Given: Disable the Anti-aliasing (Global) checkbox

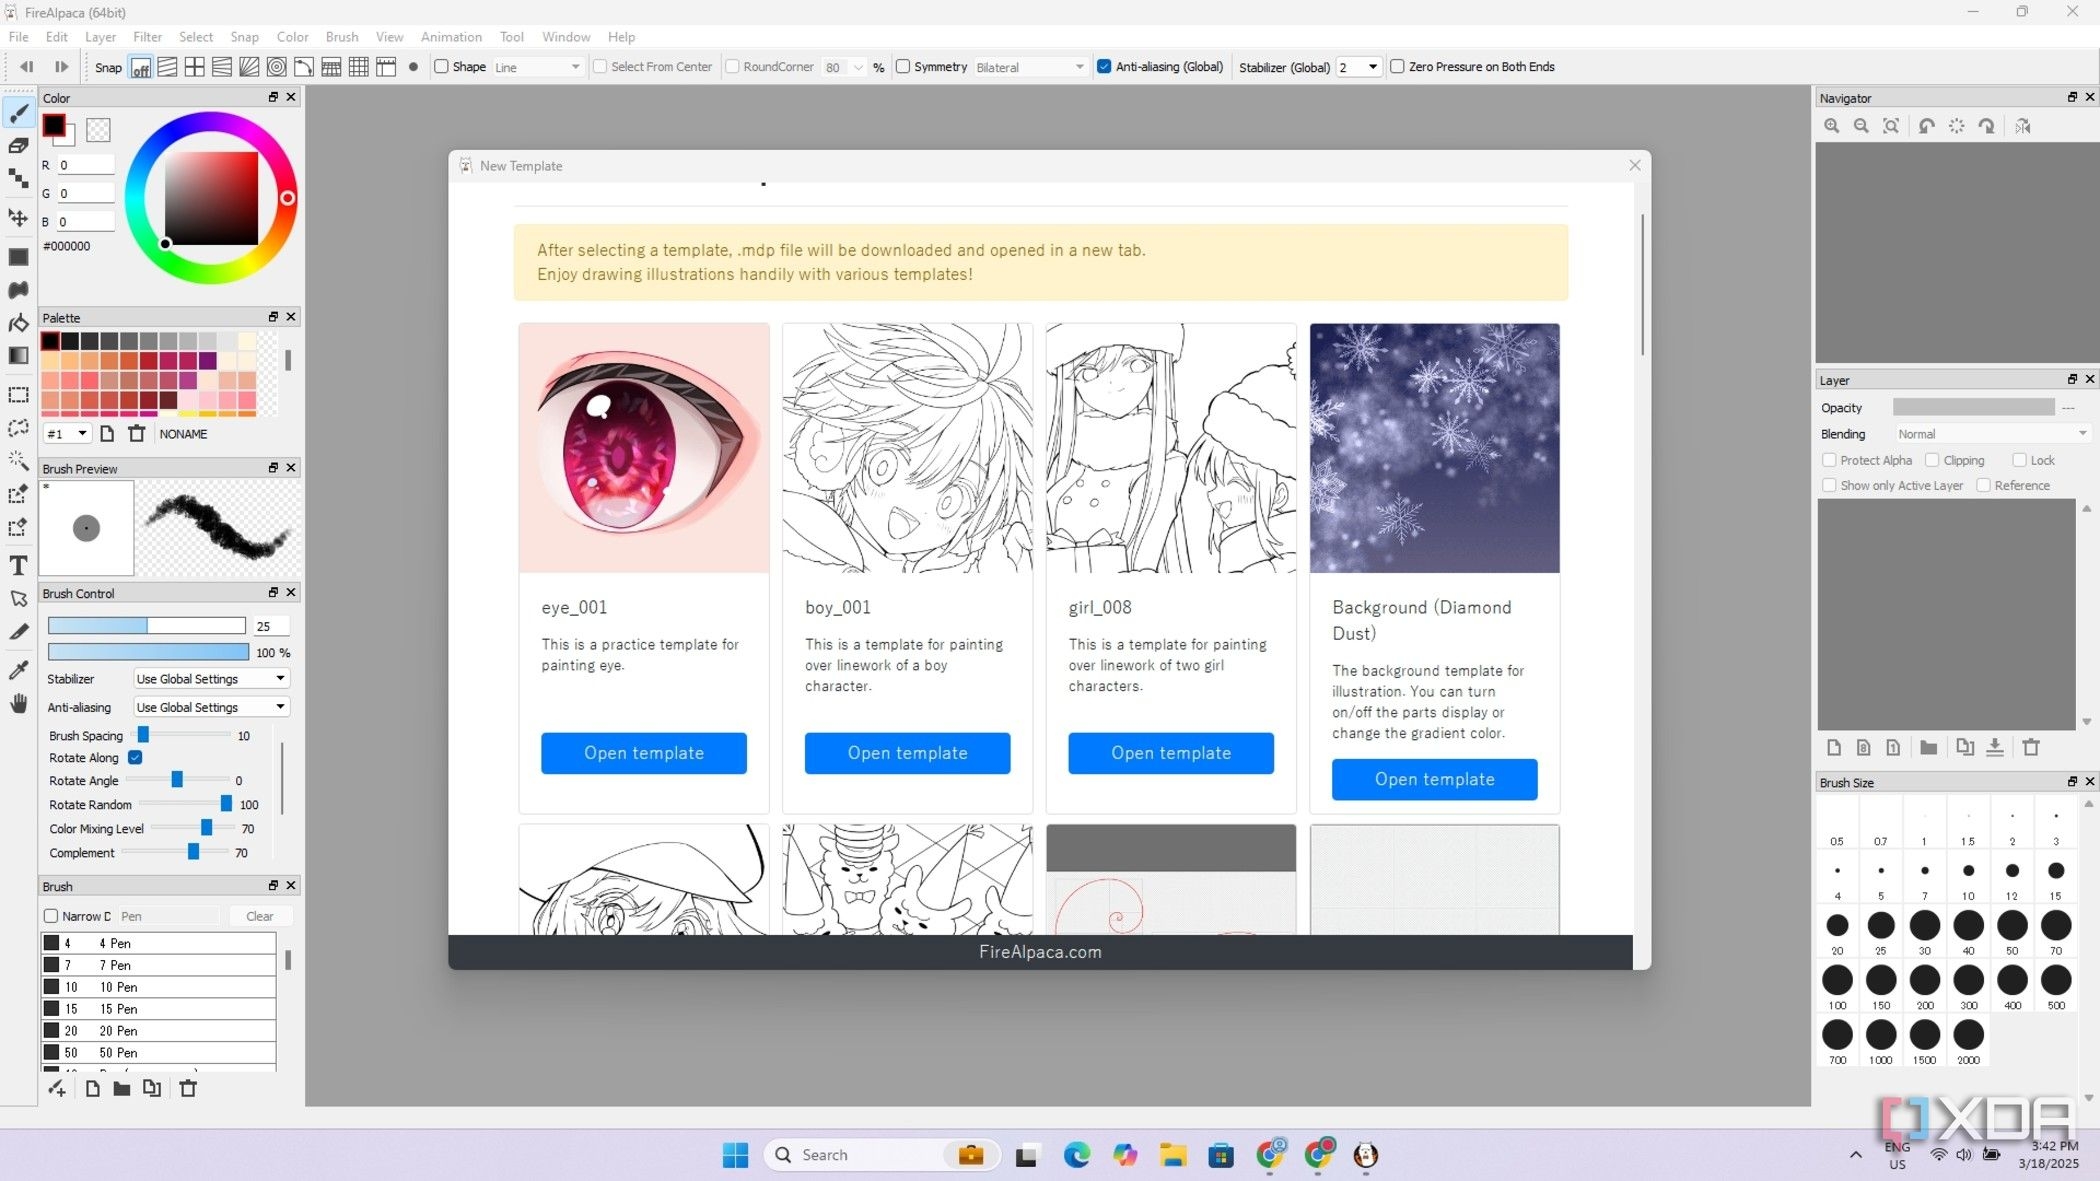Looking at the screenshot, I should click(1104, 67).
